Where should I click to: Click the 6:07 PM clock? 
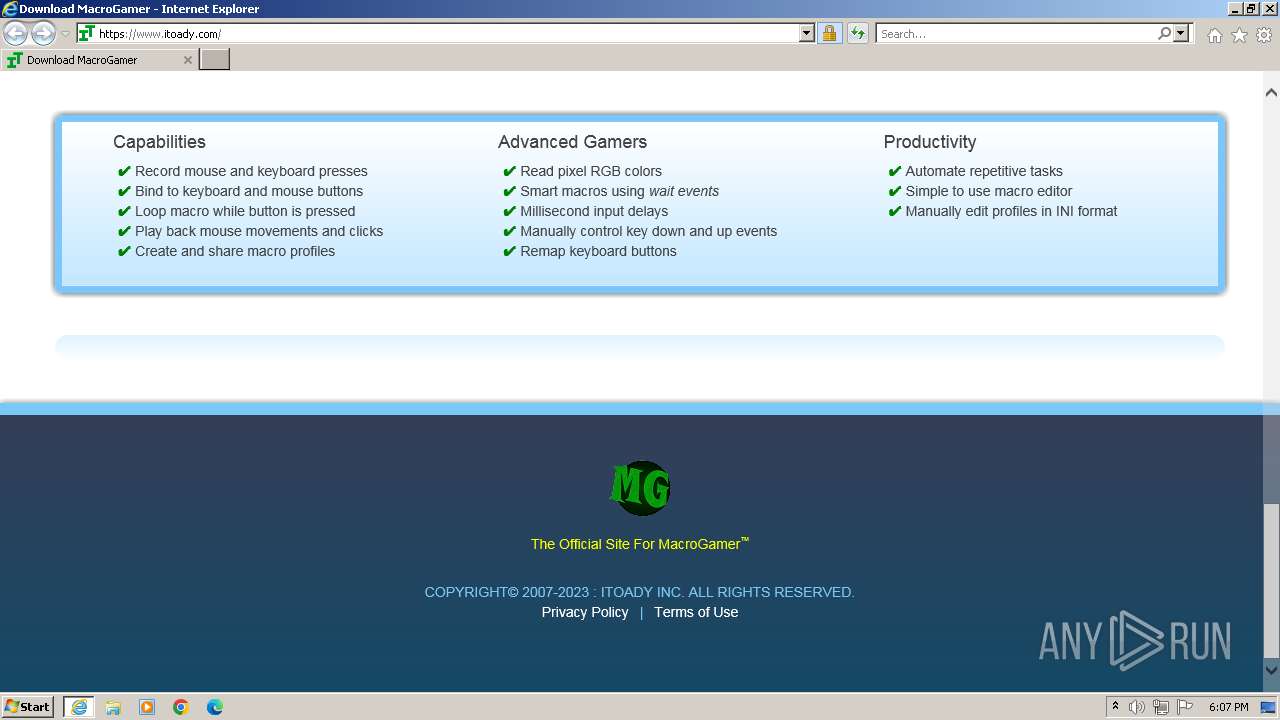[1228, 707]
